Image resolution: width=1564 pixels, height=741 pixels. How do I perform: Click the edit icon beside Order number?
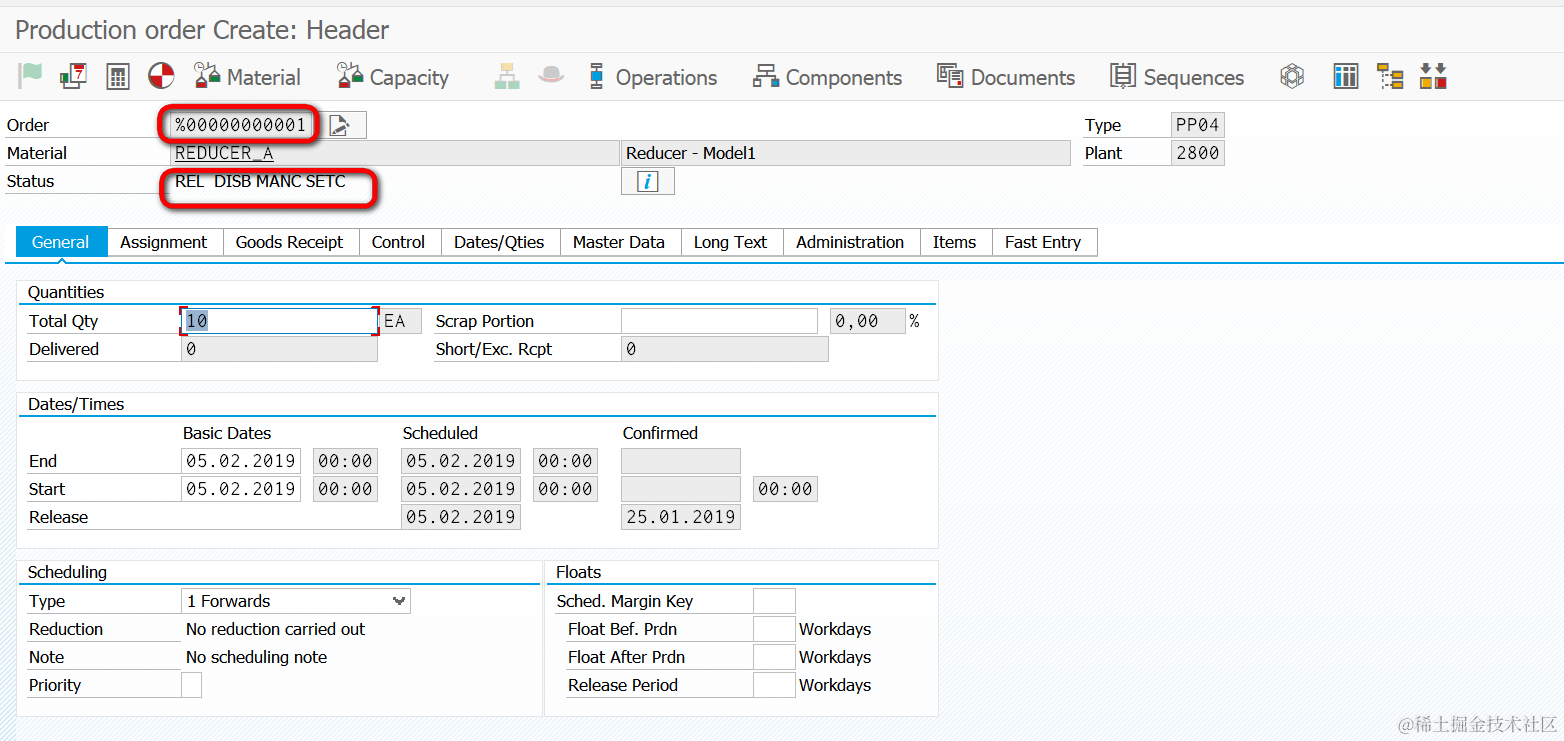pyautogui.click(x=340, y=125)
